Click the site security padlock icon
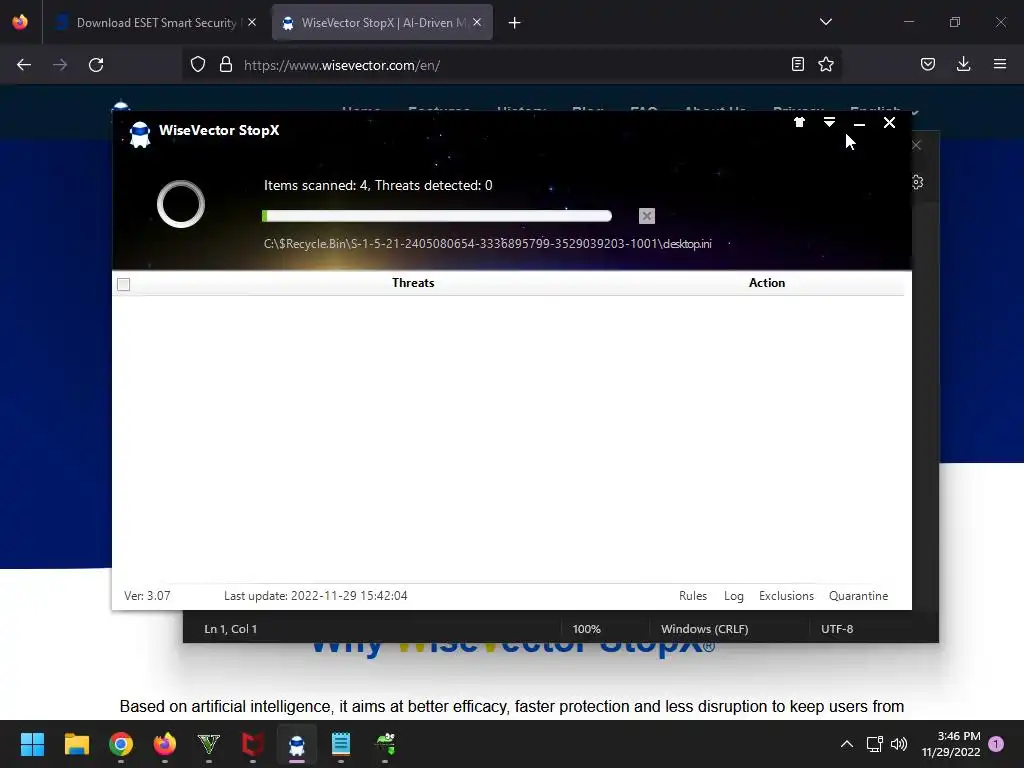 [226, 65]
